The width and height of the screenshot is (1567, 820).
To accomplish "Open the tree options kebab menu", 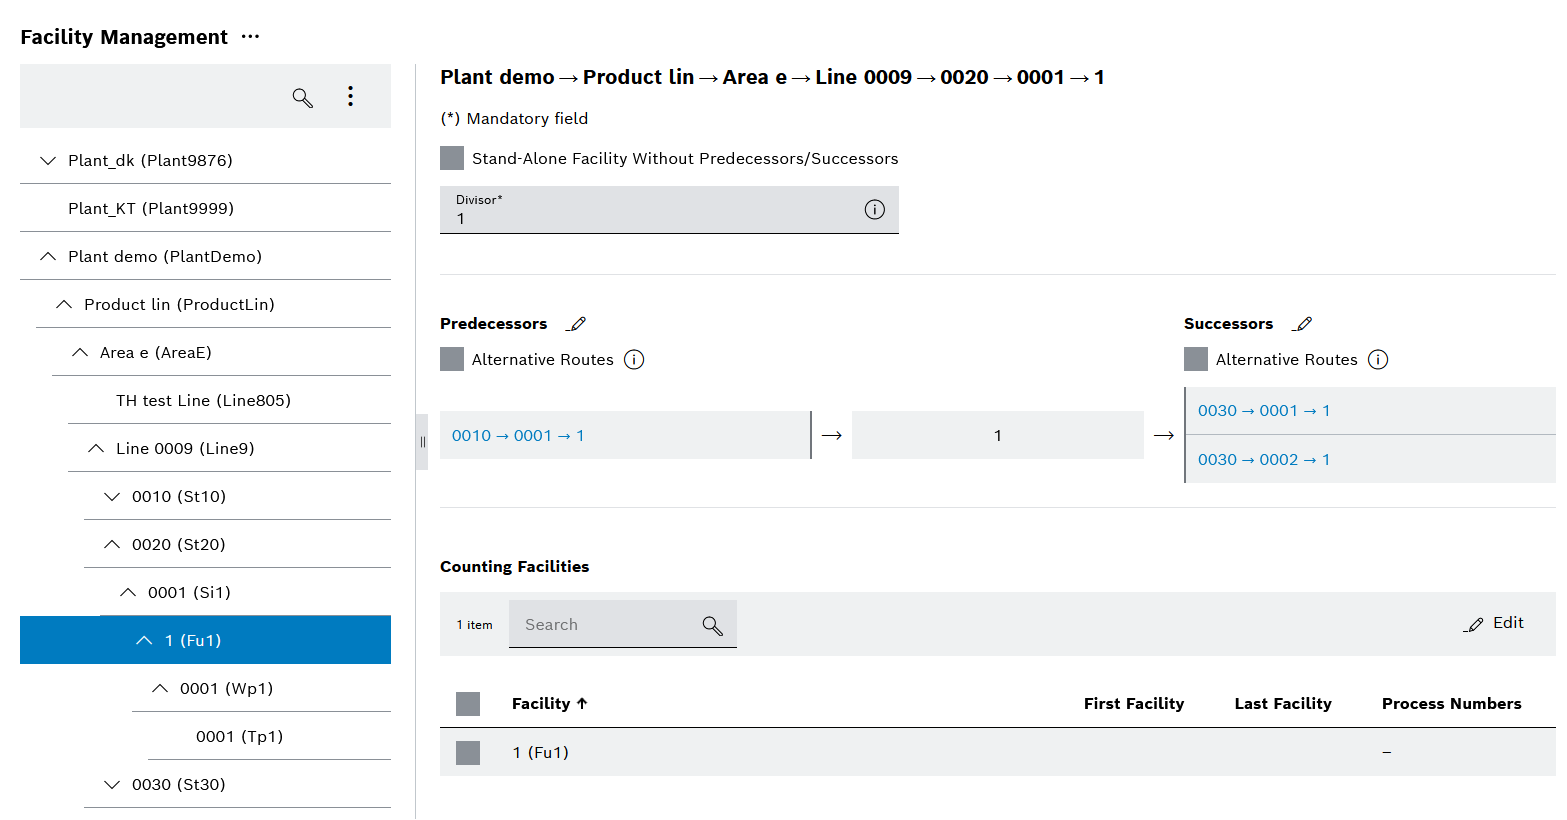I will 350,97.
